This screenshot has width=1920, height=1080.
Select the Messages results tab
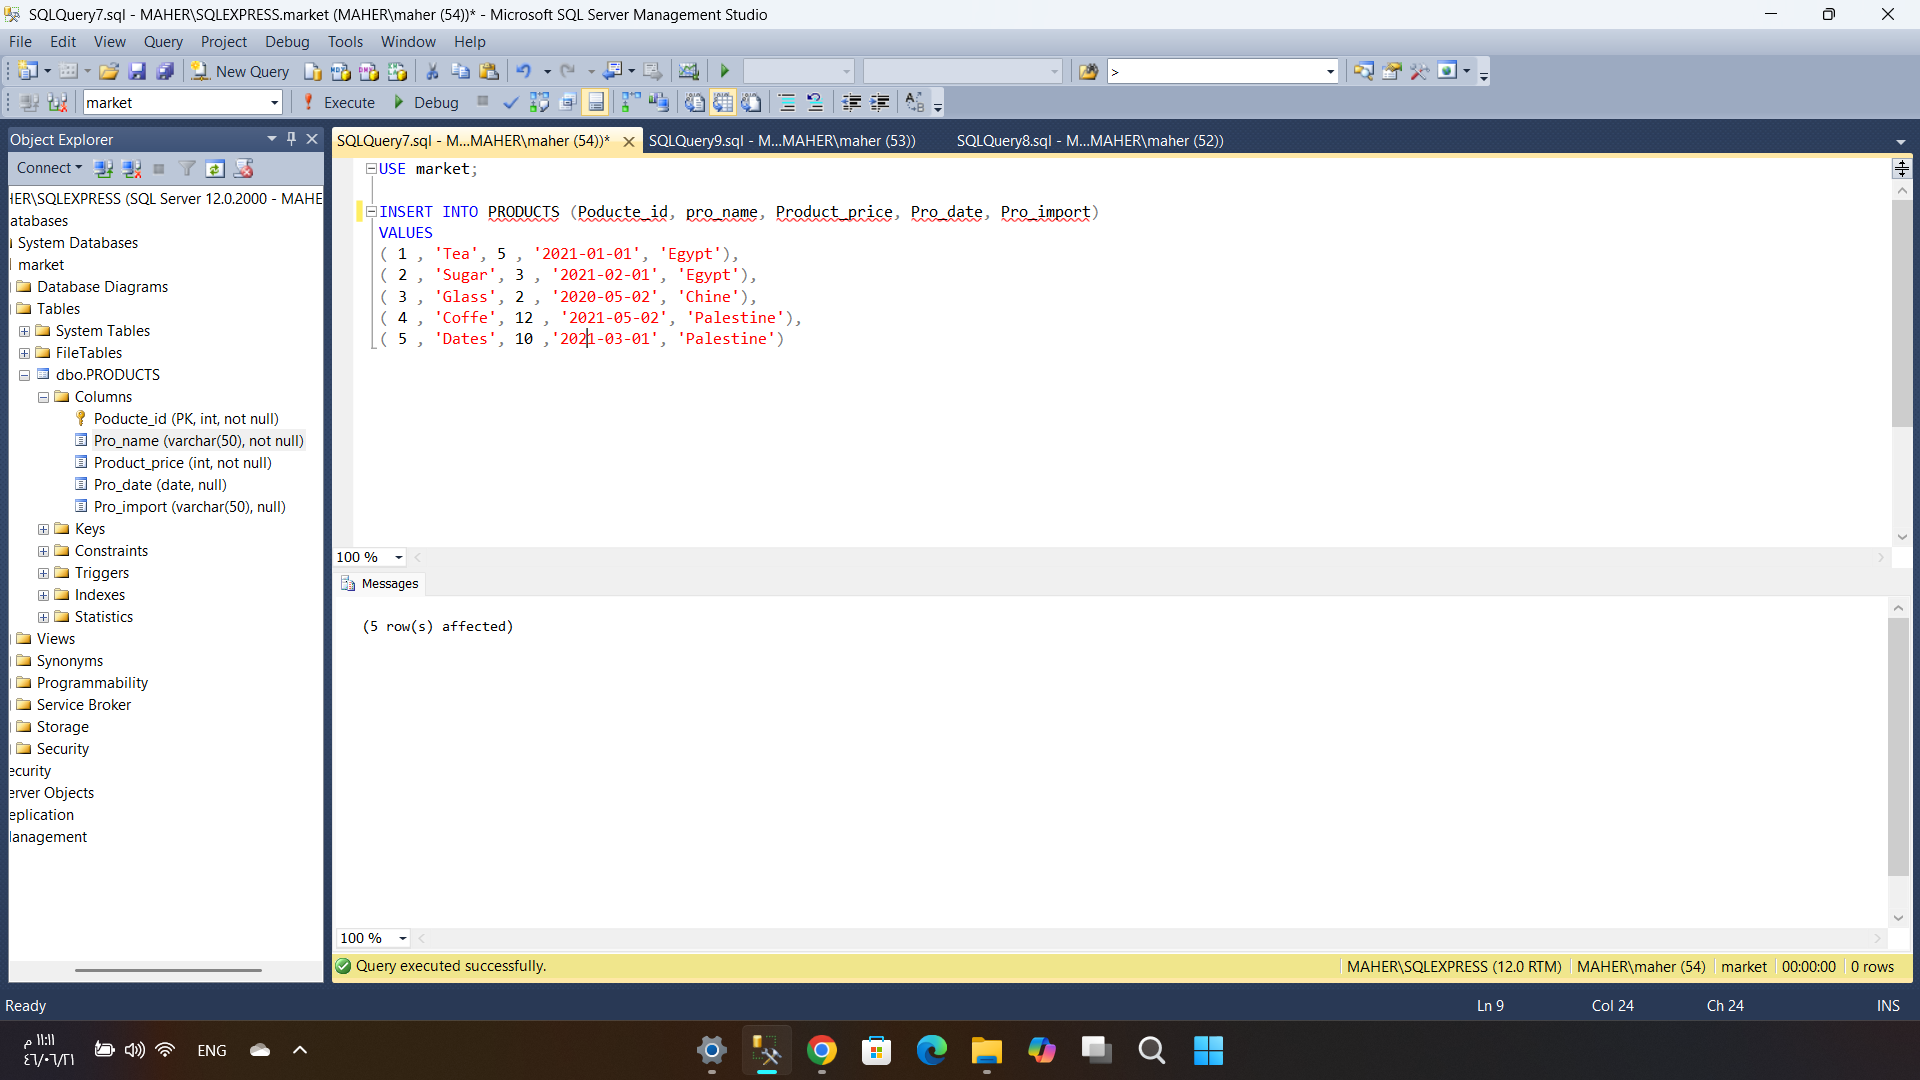click(x=379, y=584)
